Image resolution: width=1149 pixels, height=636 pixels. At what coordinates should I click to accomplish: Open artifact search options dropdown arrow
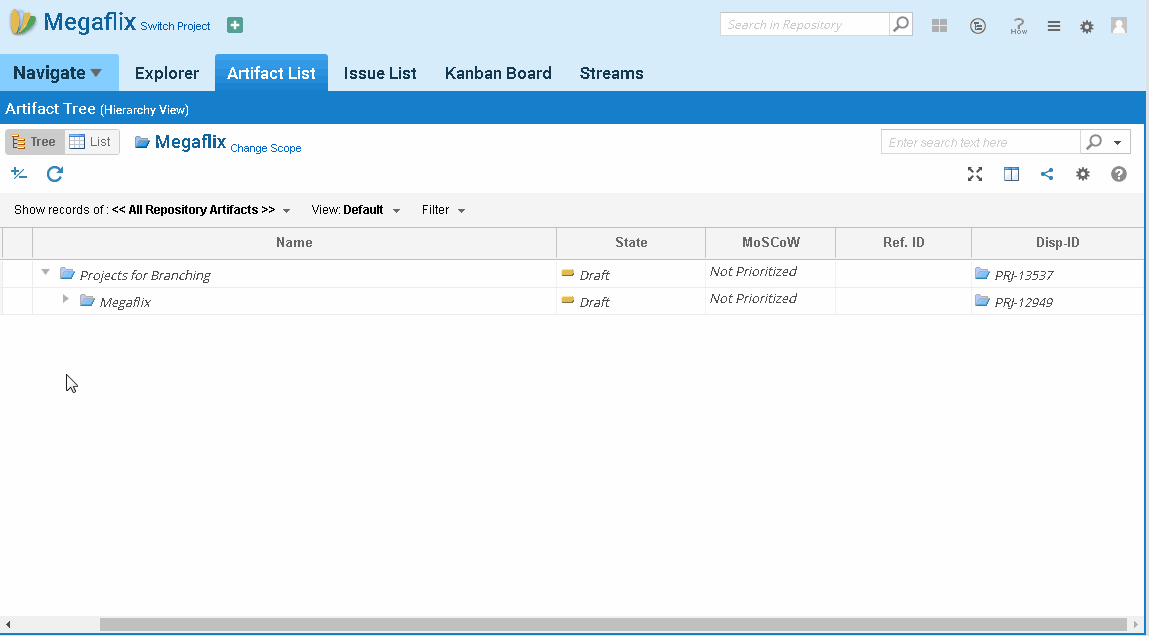(1117, 143)
